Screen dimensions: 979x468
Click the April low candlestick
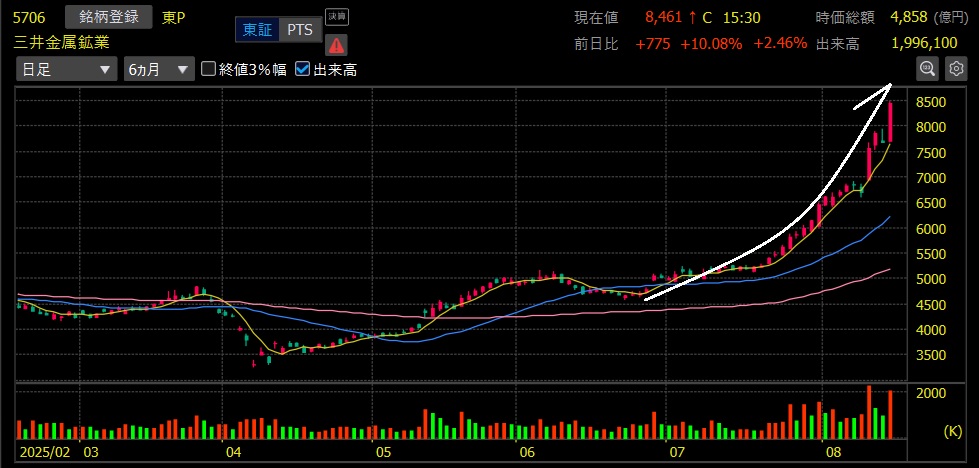click(x=254, y=360)
